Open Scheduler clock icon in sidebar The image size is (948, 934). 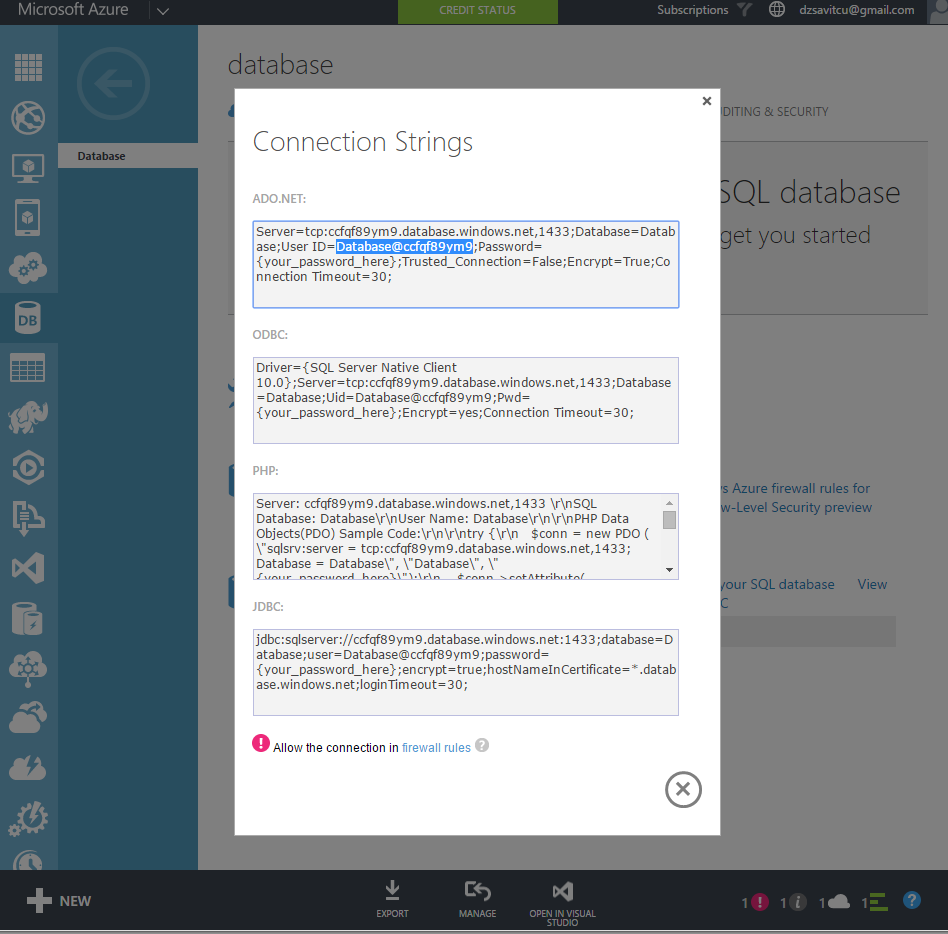[28, 860]
